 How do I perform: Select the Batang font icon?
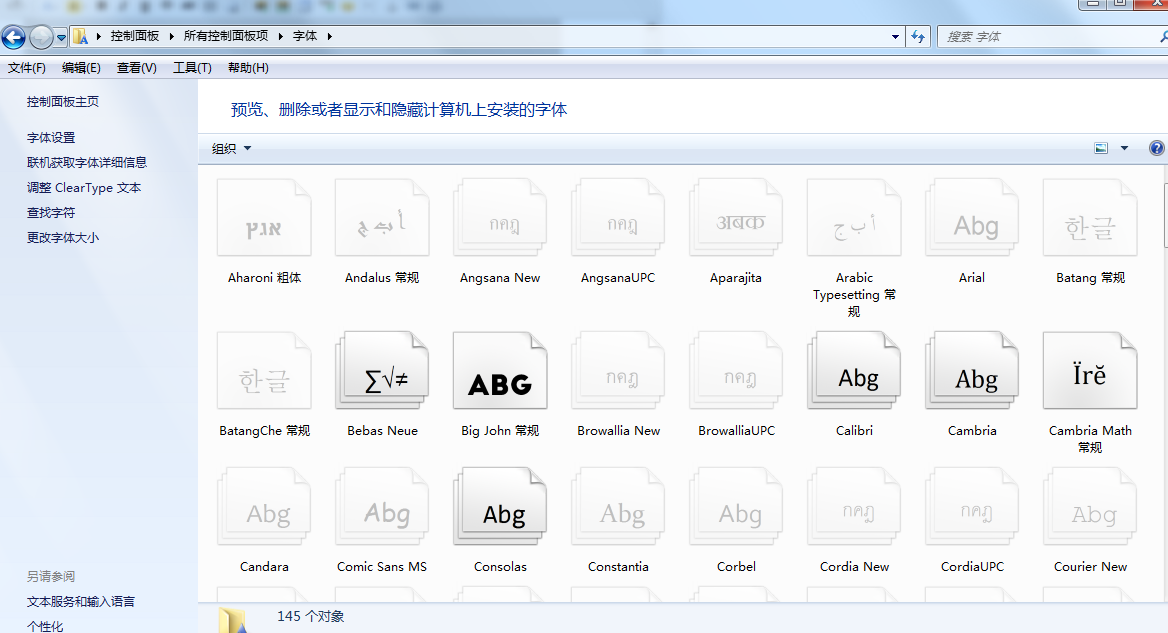(x=1091, y=217)
